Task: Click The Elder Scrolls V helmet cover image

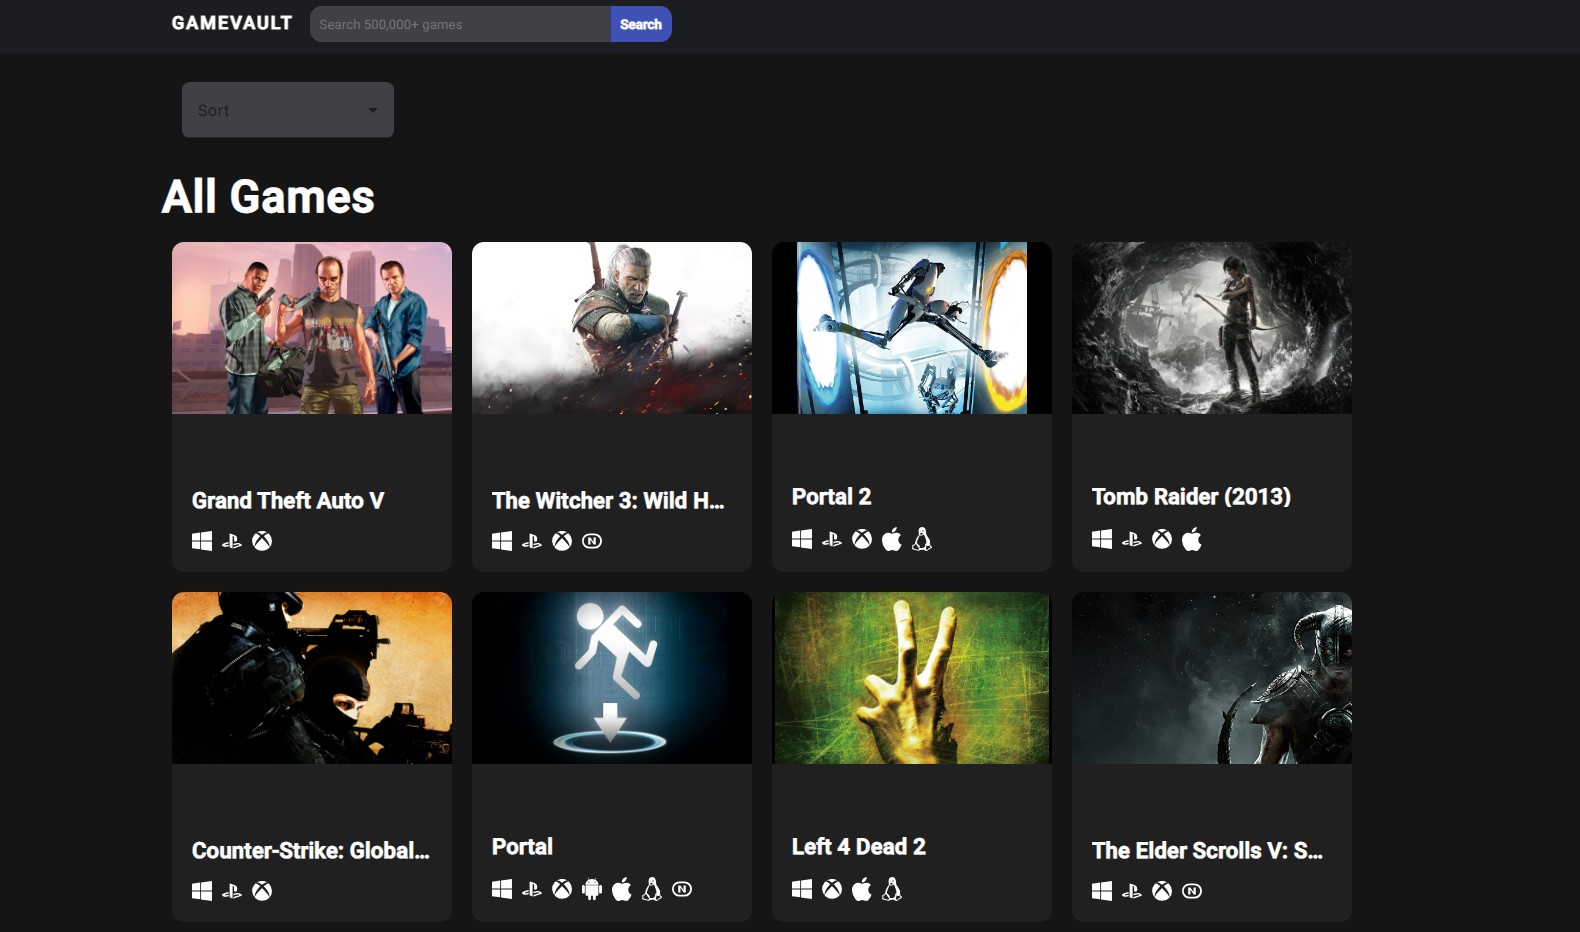Action: pos(1212,678)
